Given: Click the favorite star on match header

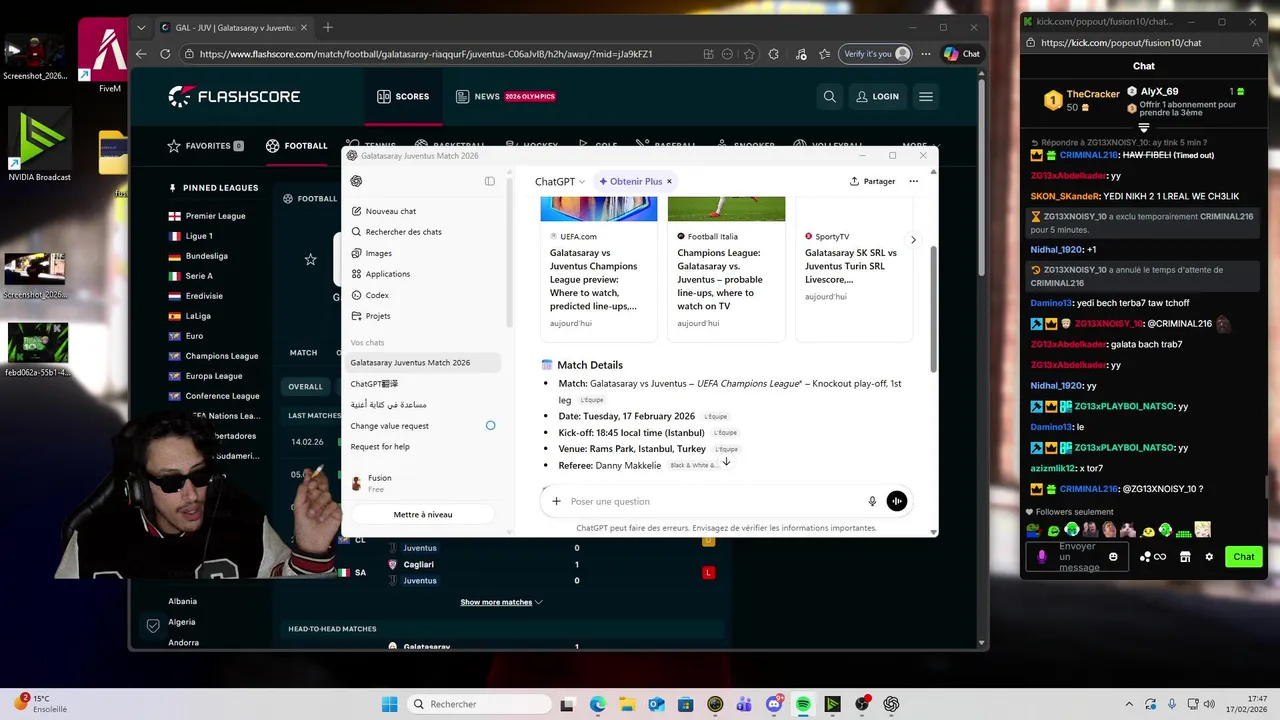Looking at the screenshot, I should 311,260.
